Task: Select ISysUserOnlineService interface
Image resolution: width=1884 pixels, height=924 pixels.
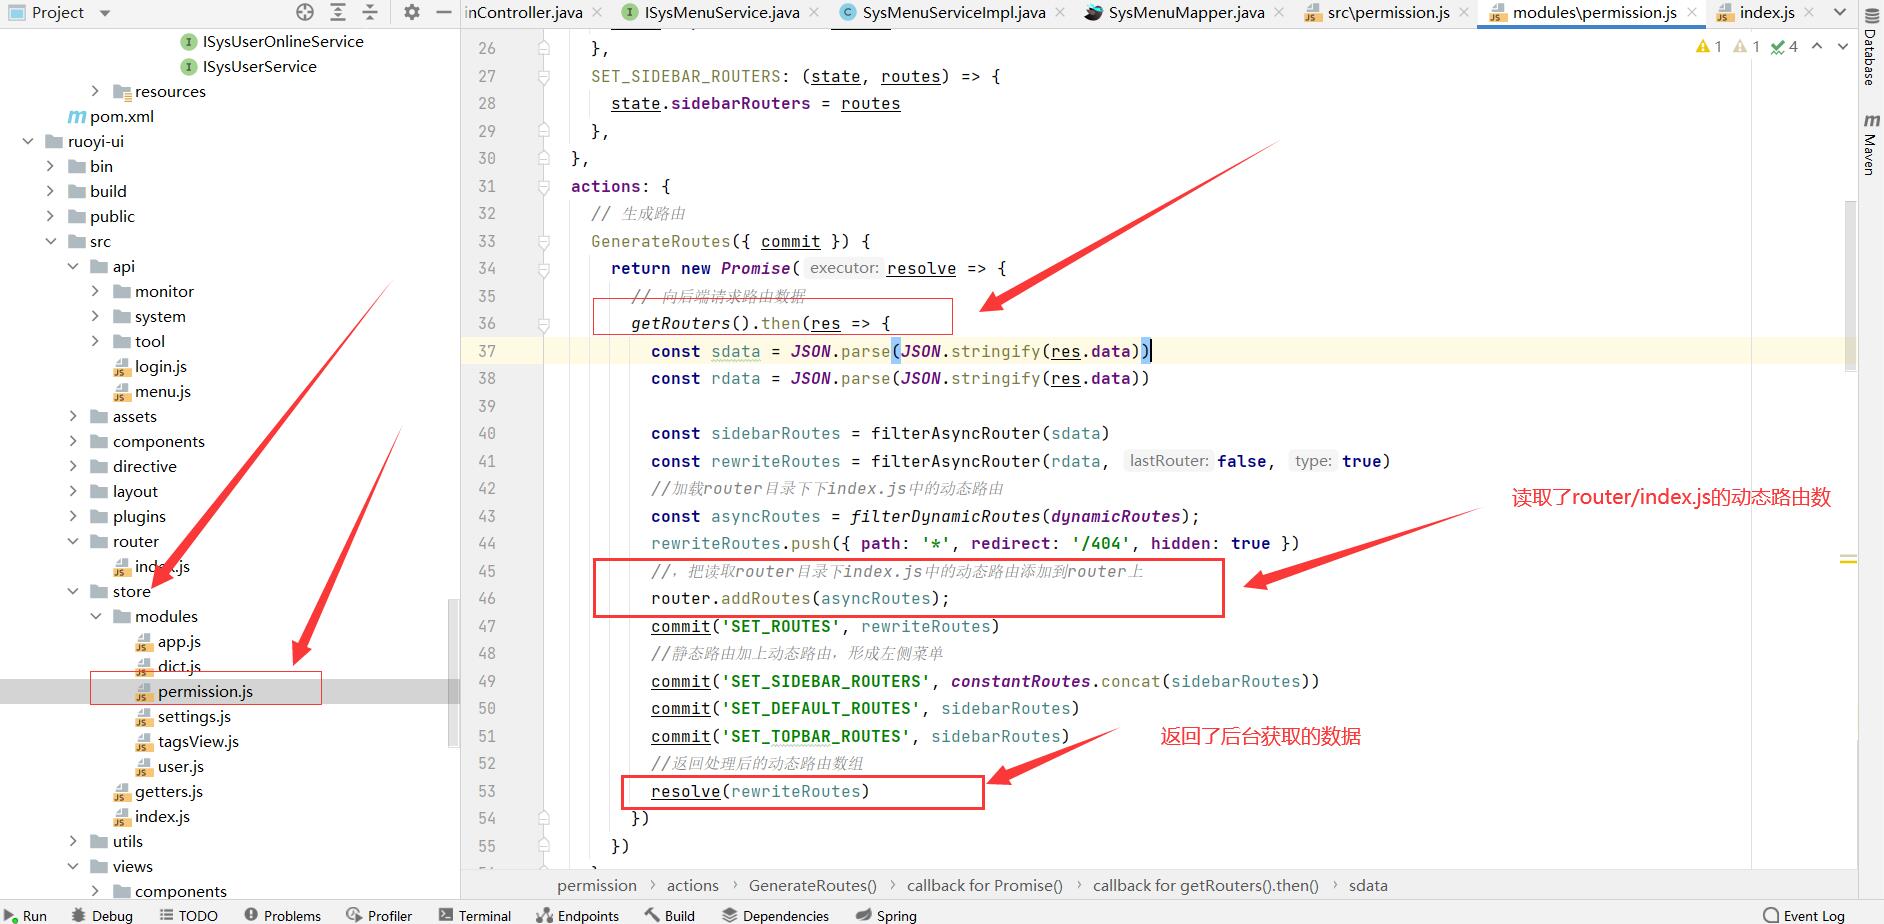Action: pyautogui.click(x=282, y=41)
